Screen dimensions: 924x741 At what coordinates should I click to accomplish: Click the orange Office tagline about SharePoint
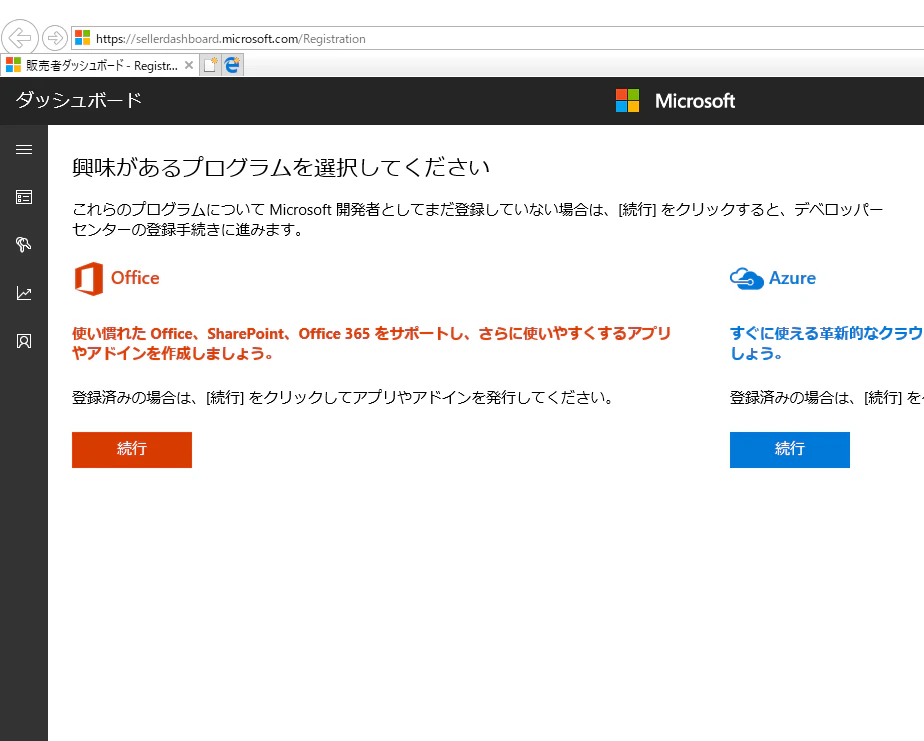372,344
